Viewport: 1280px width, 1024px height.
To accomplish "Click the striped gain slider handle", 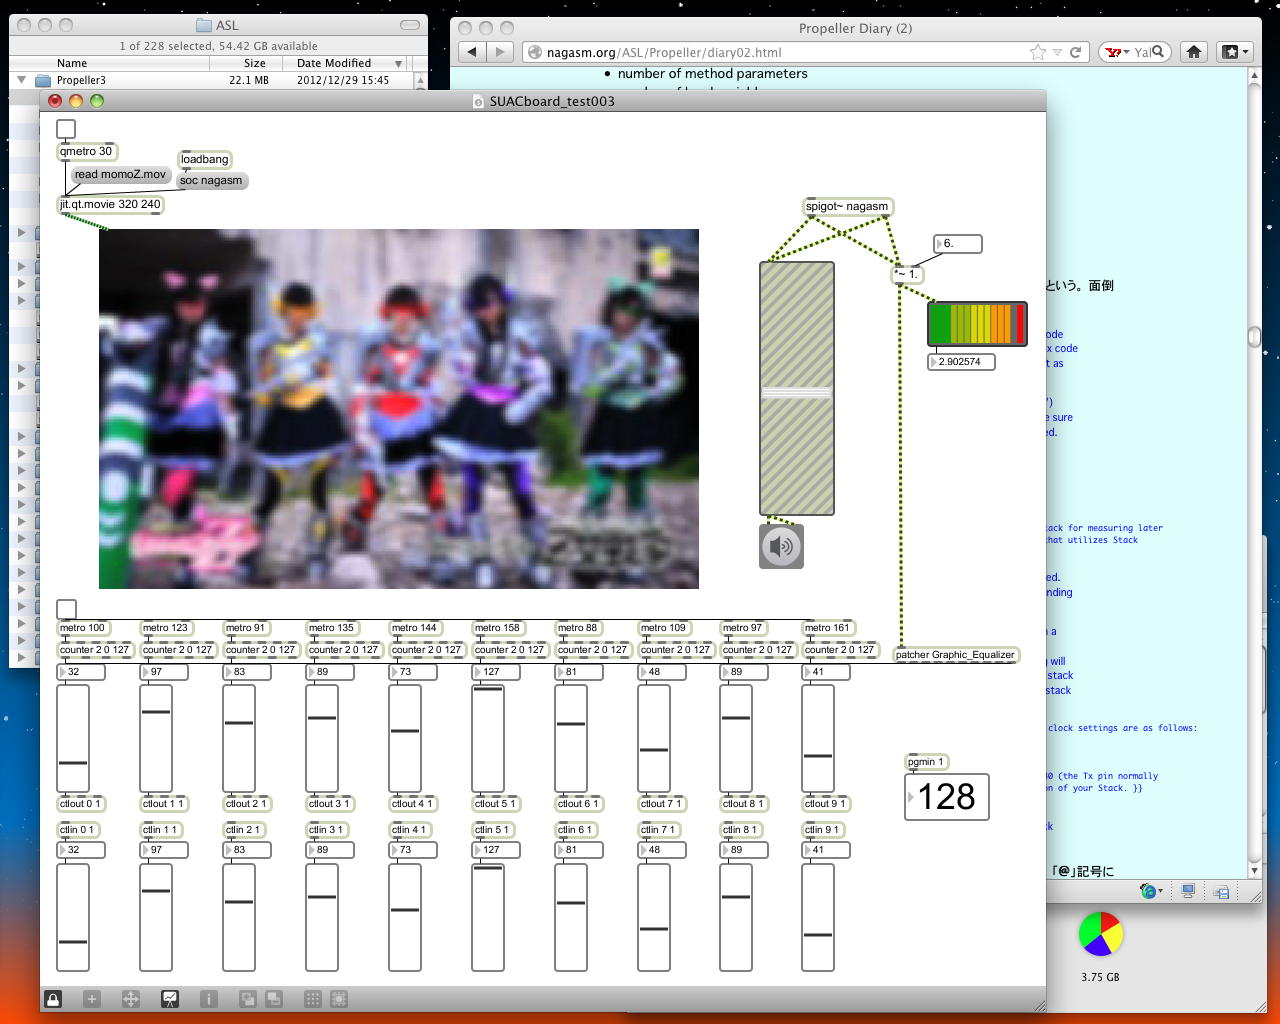I will pyautogui.click(x=796, y=393).
